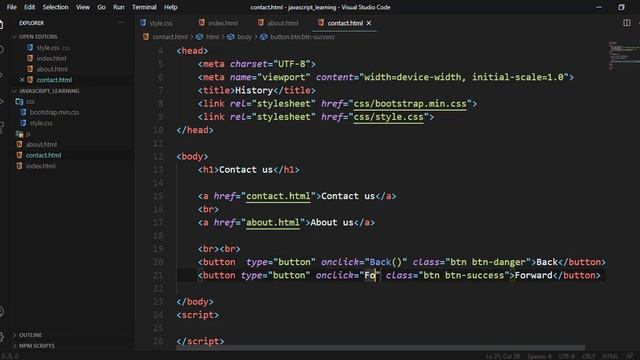Open the Terminal menu
Screen dimensions: 640x360
click(144, 7)
